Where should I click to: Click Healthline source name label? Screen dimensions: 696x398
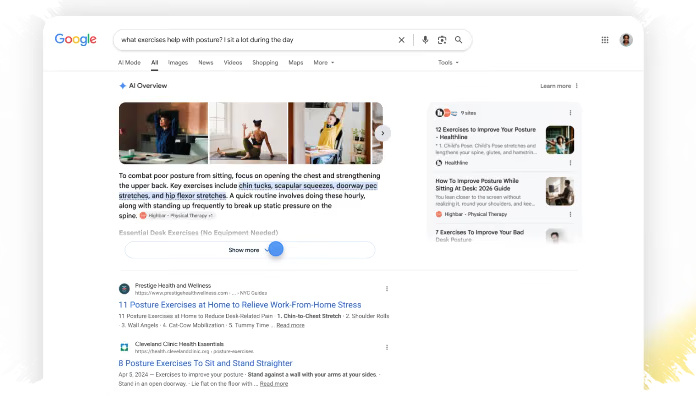click(456, 163)
